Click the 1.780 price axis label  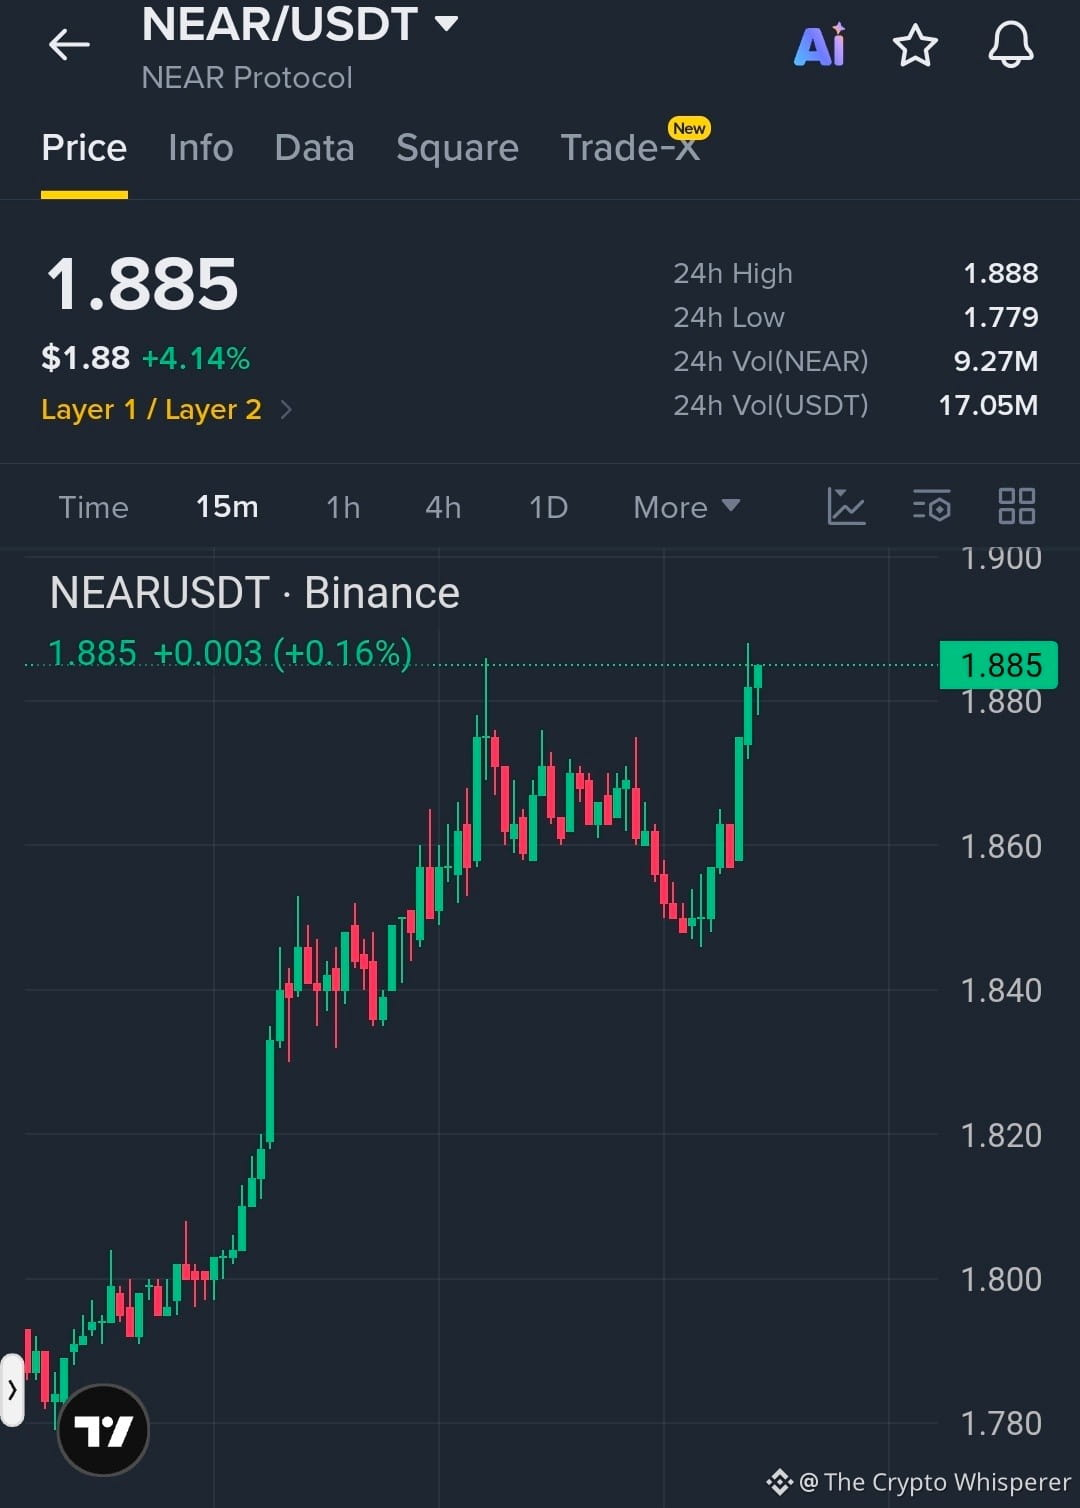[x=1001, y=1423]
